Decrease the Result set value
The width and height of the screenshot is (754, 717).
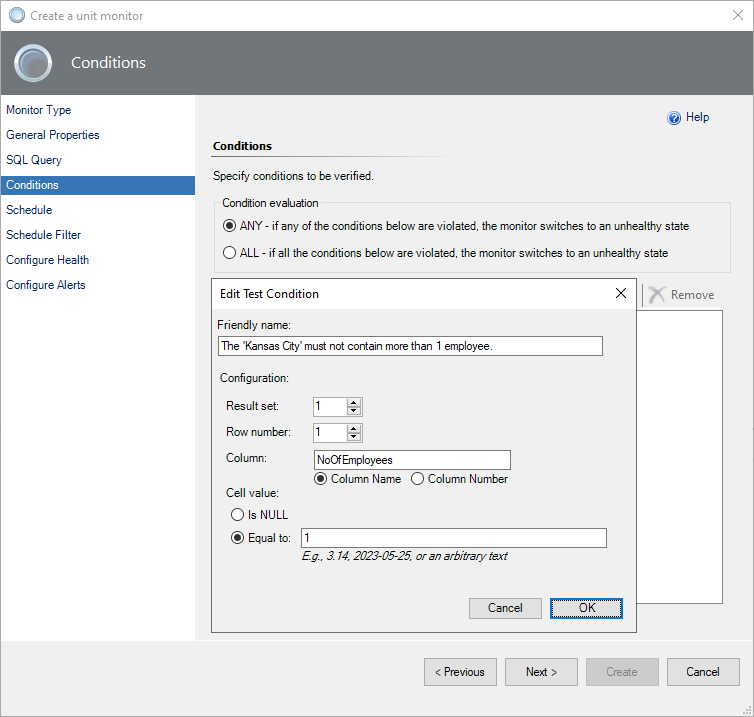[354, 411]
